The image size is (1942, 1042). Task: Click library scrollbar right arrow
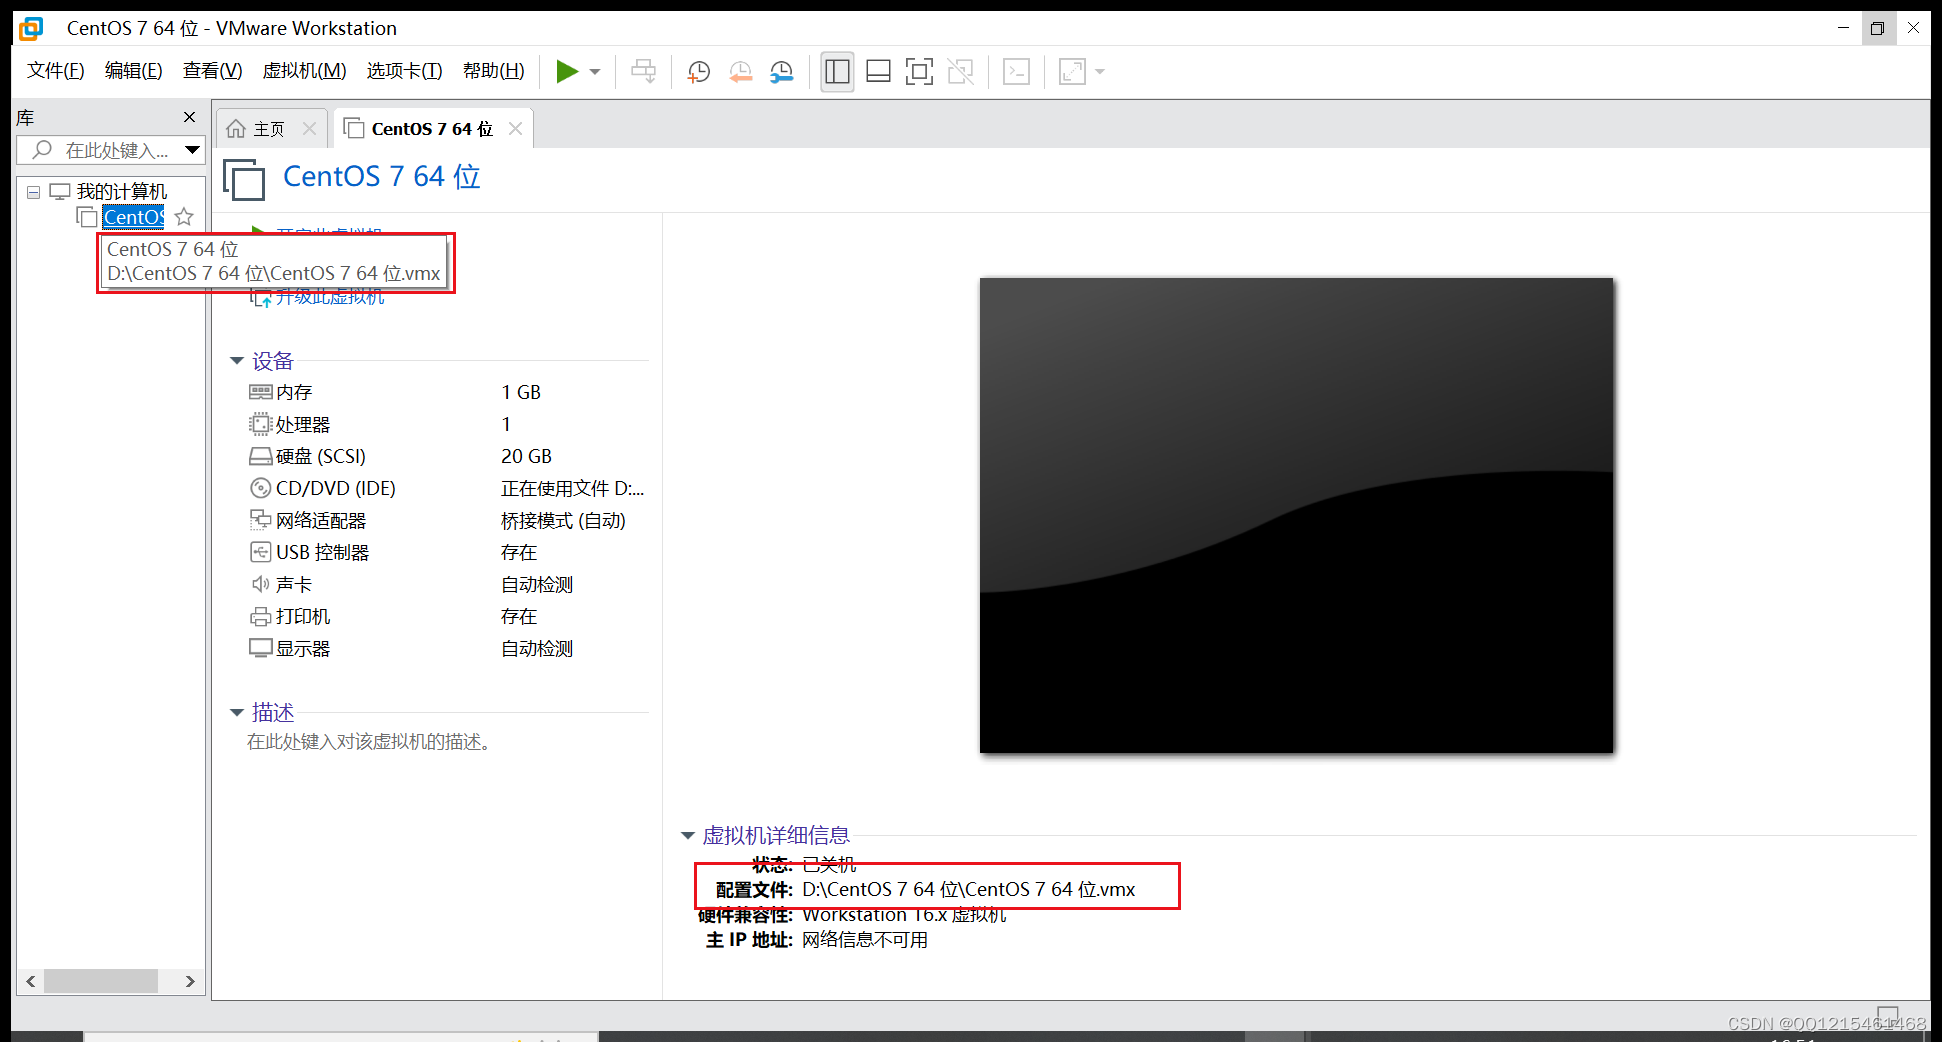pos(190,981)
